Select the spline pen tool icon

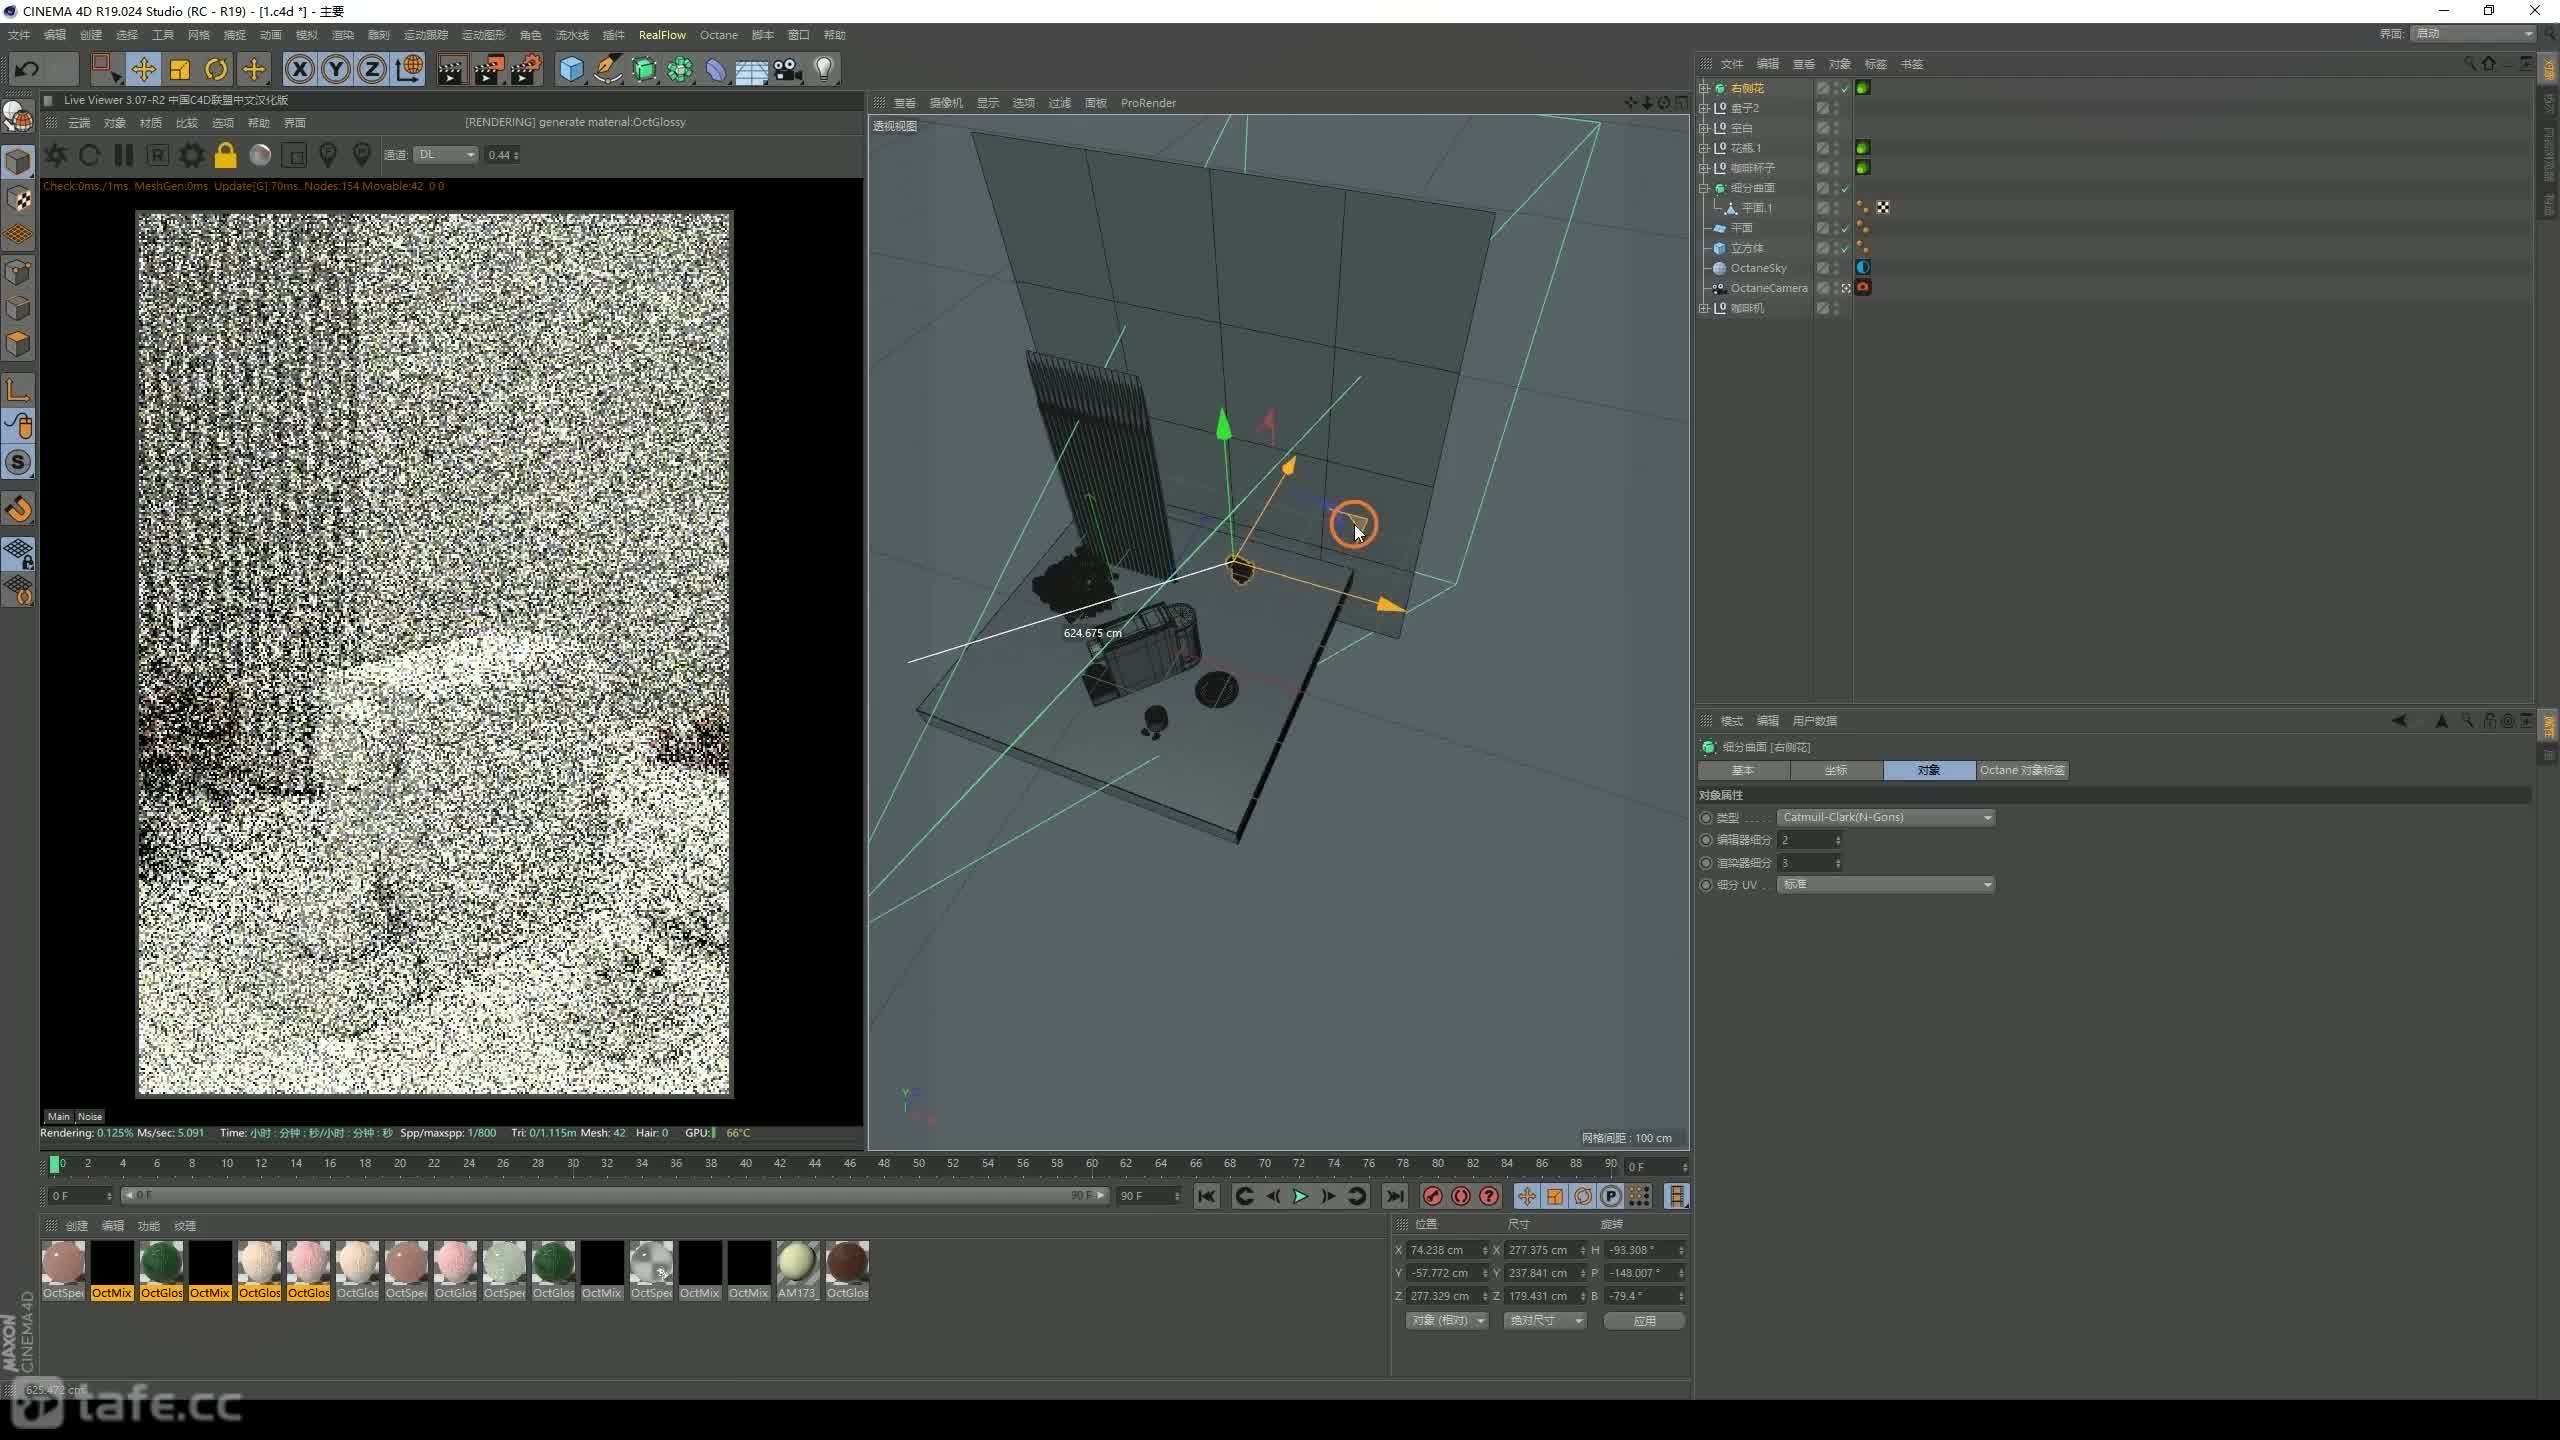608,69
